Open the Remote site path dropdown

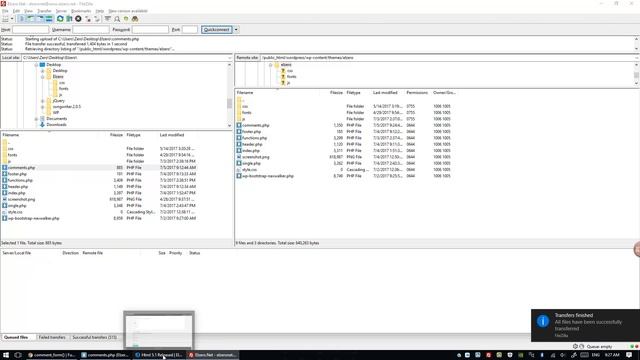[x=637, y=58]
